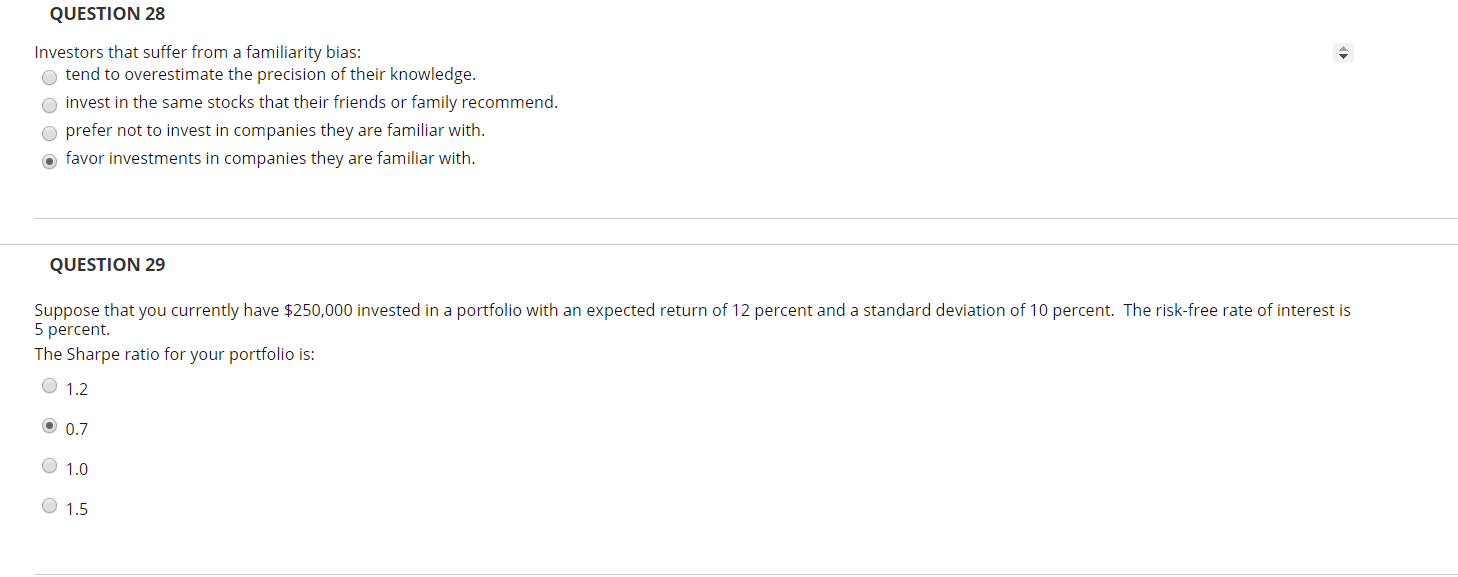
Task: Click the label text "0.7" next to its radio button
Action: [x=75, y=428]
